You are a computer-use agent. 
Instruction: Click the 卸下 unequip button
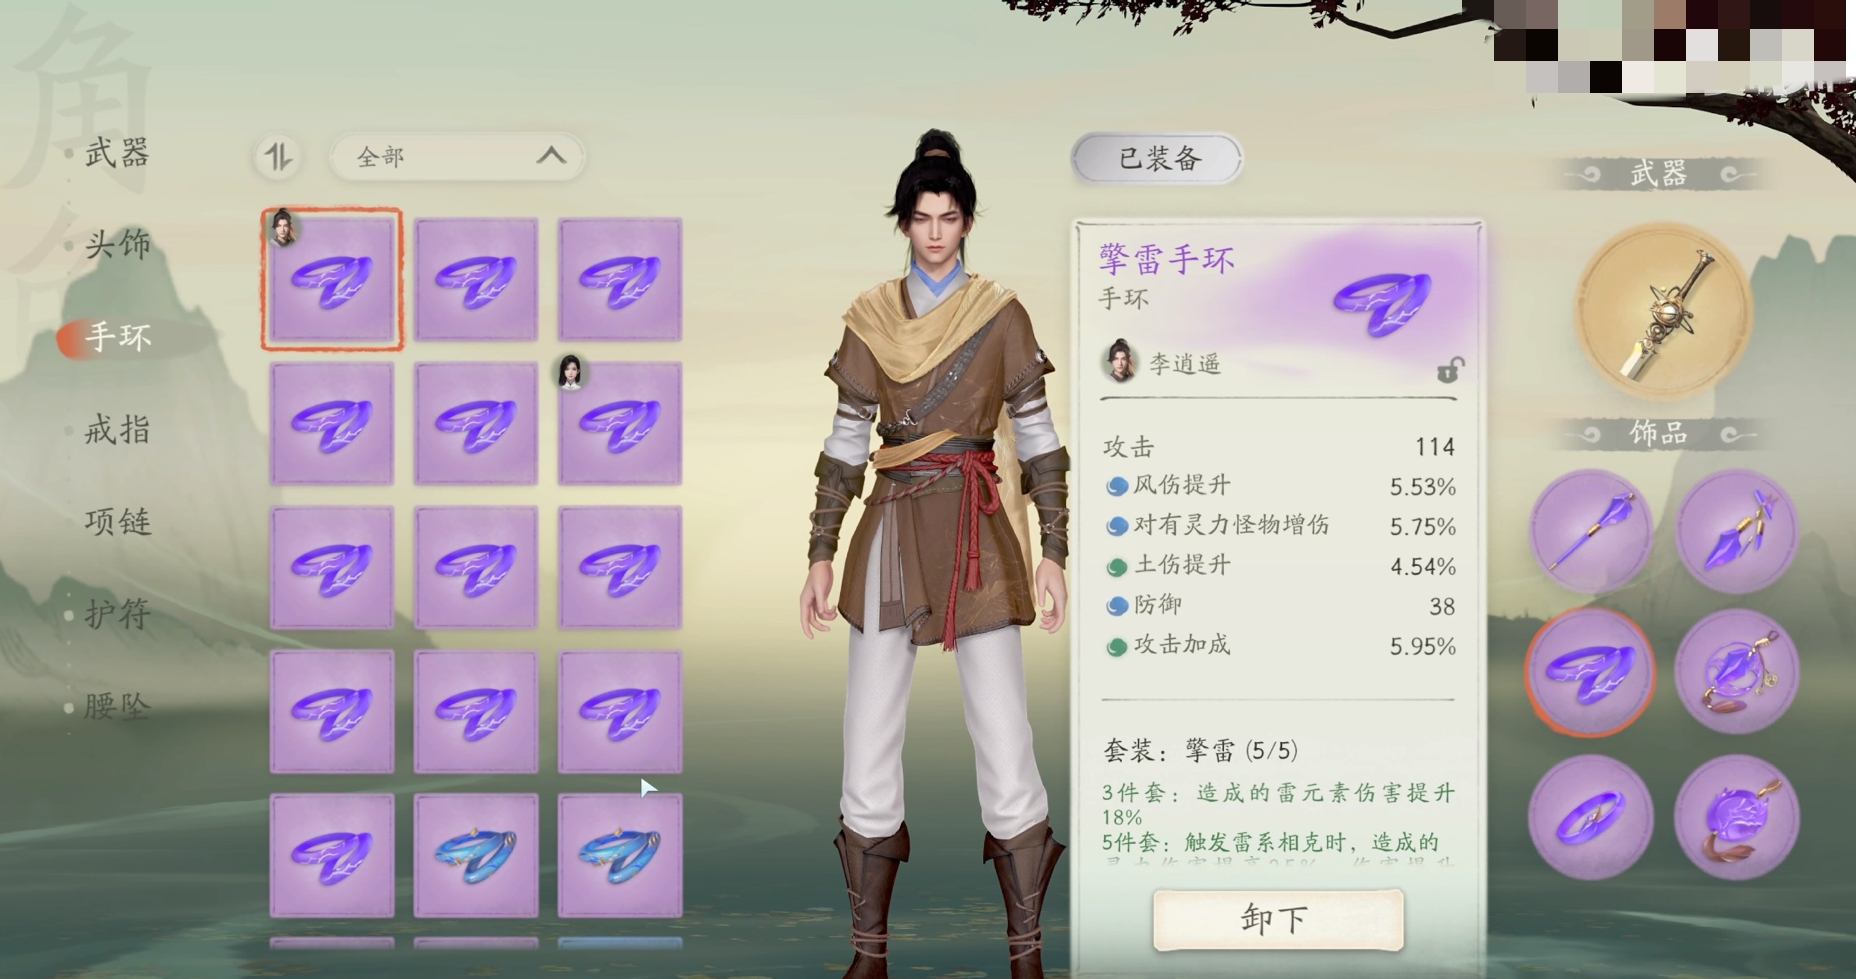pyautogui.click(x=1278, y=919)
